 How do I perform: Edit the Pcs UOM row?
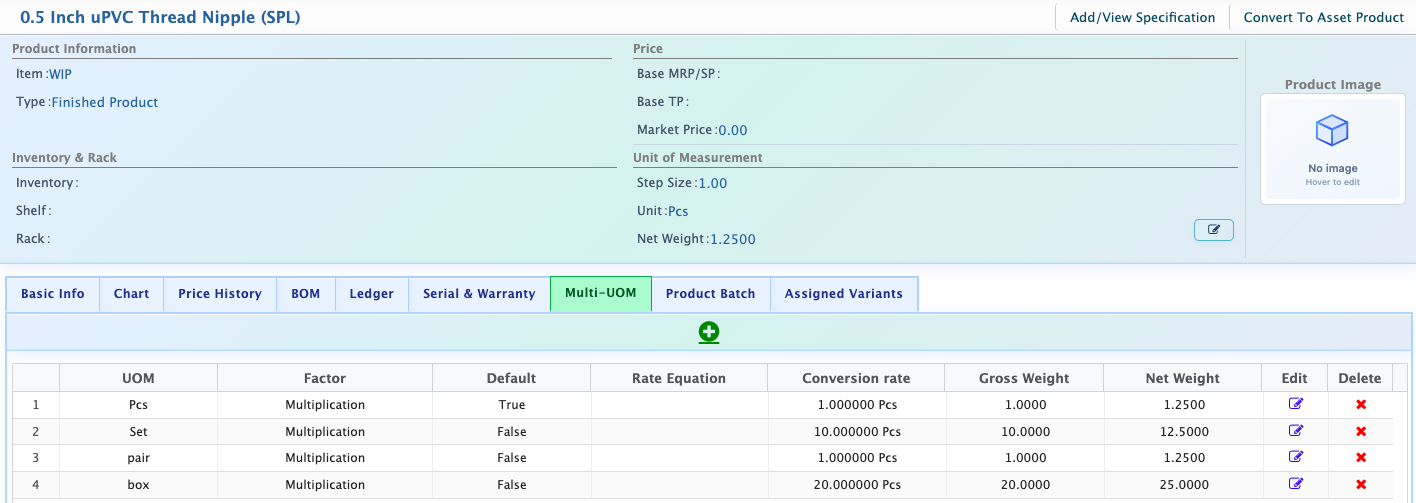[1296, 404]
